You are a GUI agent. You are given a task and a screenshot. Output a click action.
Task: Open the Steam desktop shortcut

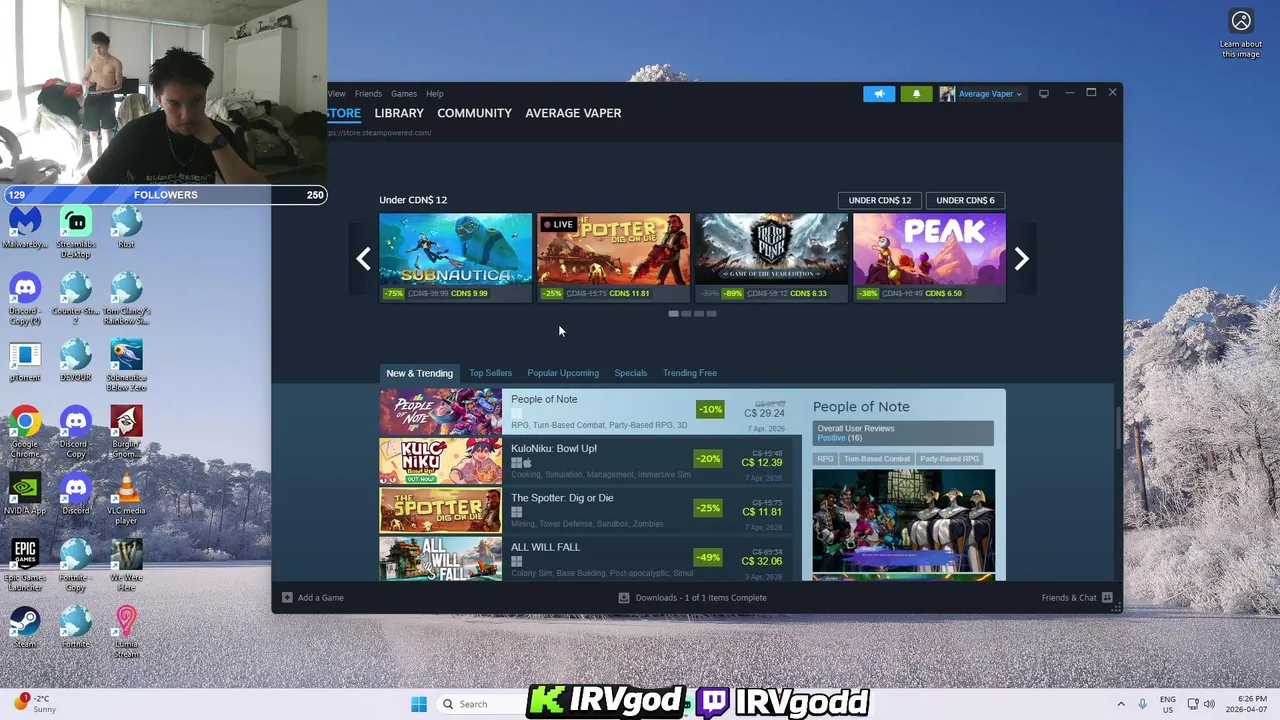click(25, 628)
